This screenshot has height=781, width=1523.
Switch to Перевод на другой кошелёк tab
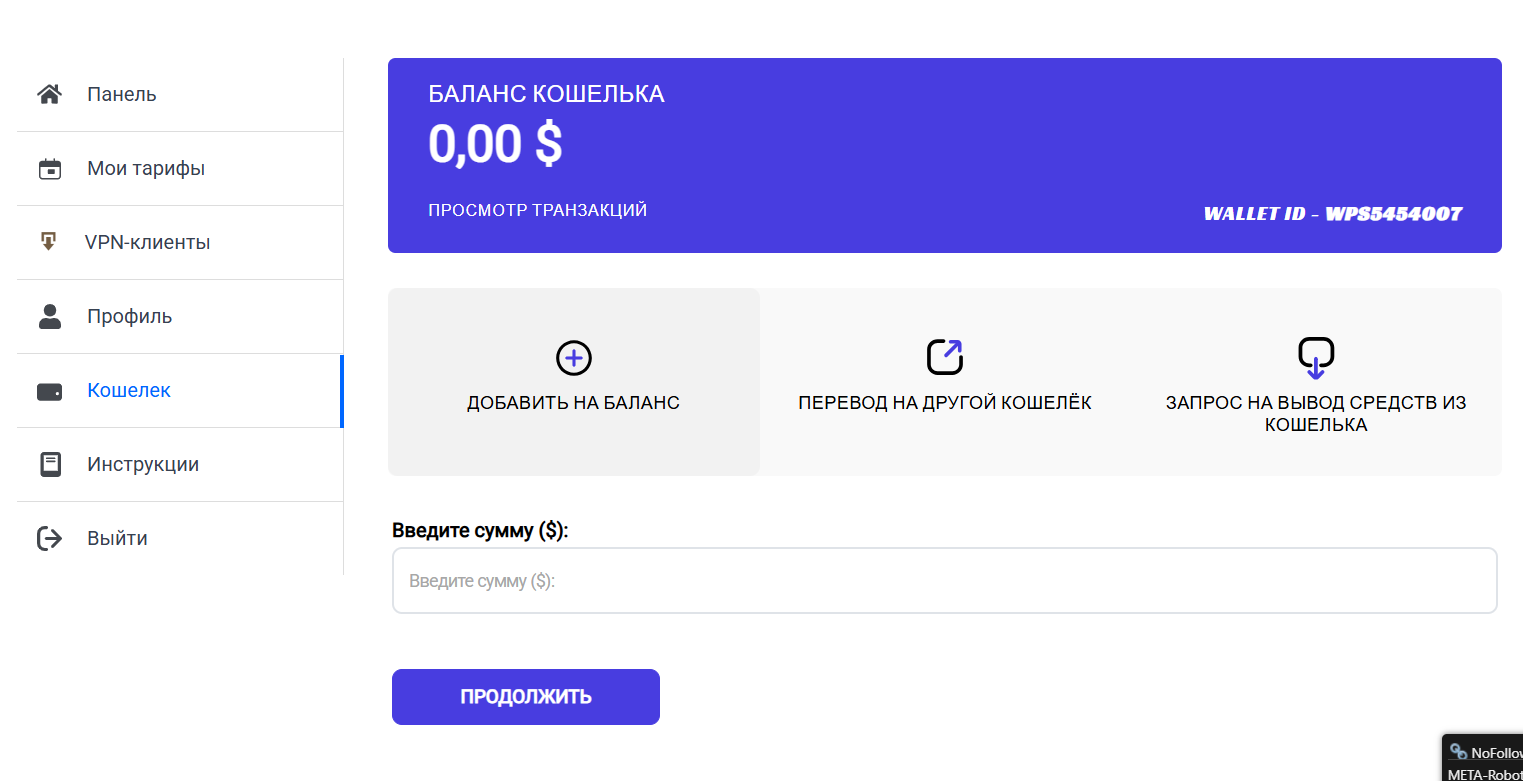(945, 382)
